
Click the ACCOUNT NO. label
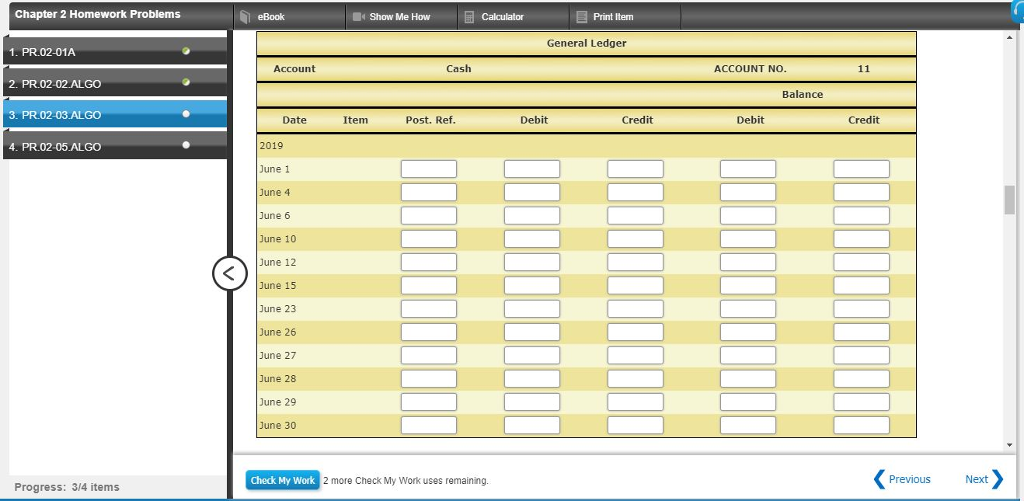tap(750, 69)
